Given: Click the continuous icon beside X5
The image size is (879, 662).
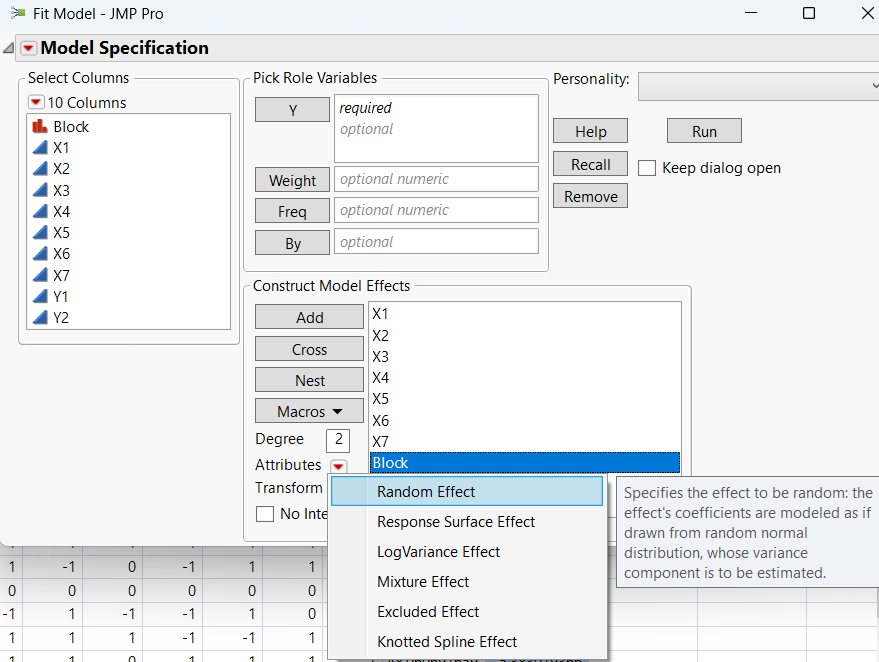Looking at the screenshot, I should click(40, 232).
